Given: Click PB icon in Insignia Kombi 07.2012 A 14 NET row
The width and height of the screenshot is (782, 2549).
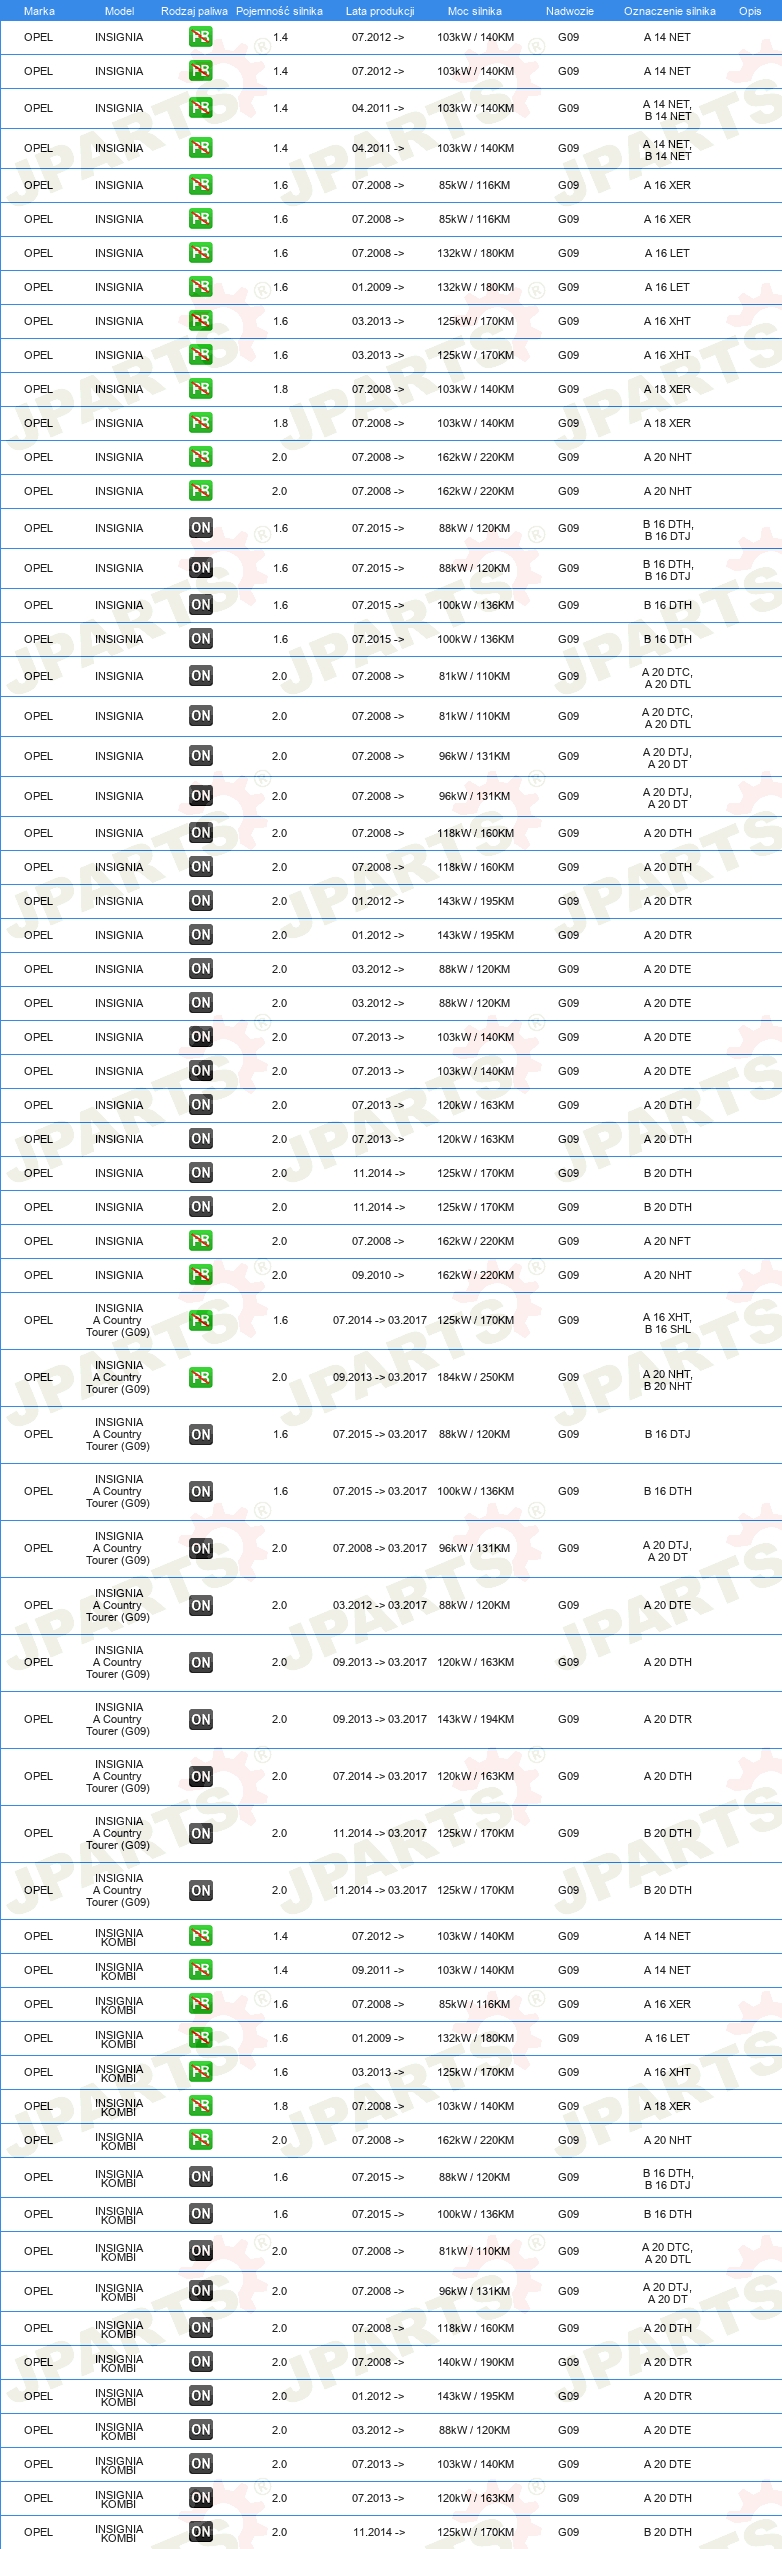Looking at the screenshot, I should pyautogui.click(x=200, y=1936).
